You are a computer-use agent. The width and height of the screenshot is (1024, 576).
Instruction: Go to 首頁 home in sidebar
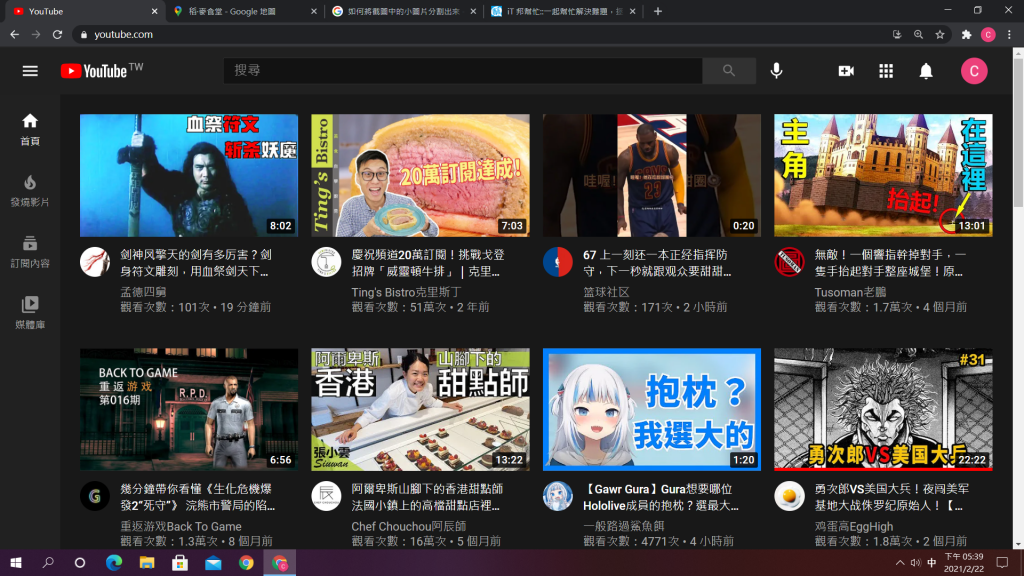(30, 129)
